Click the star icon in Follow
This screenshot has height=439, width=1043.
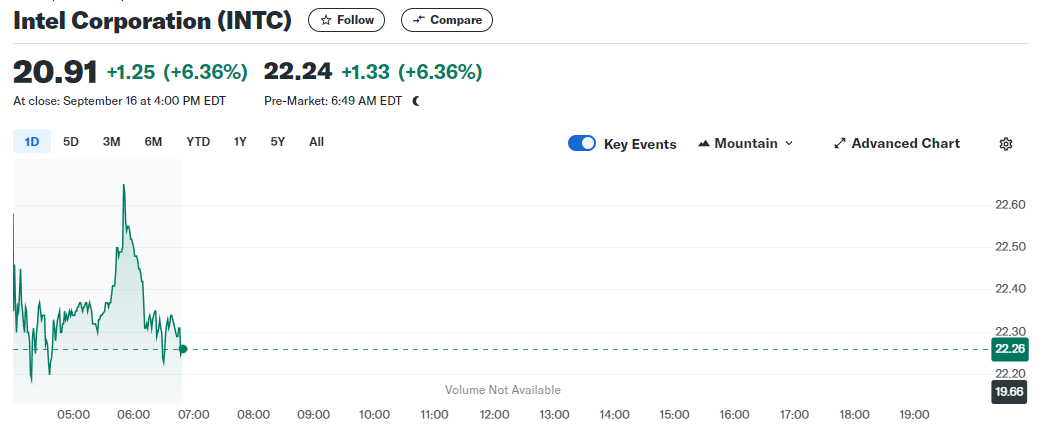[x=325, y=20]
